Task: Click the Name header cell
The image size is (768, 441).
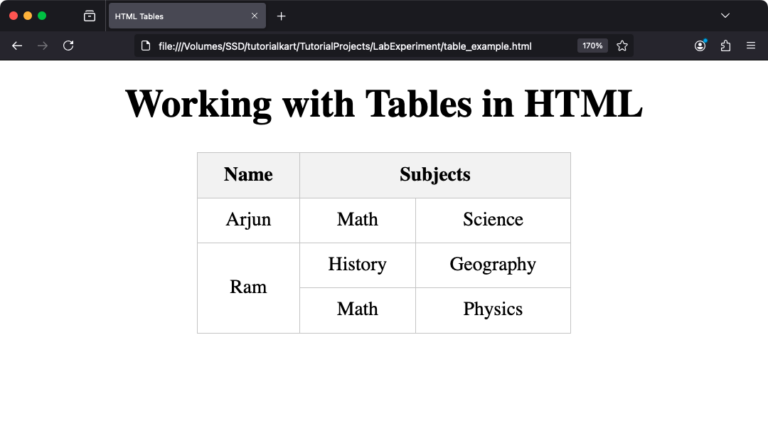Action: click(248, 175)
